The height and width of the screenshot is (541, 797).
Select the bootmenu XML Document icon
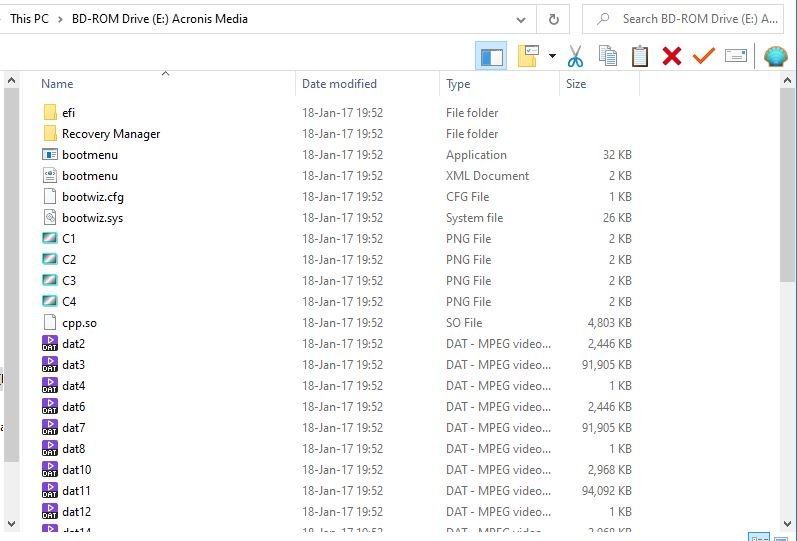(50, 175)
